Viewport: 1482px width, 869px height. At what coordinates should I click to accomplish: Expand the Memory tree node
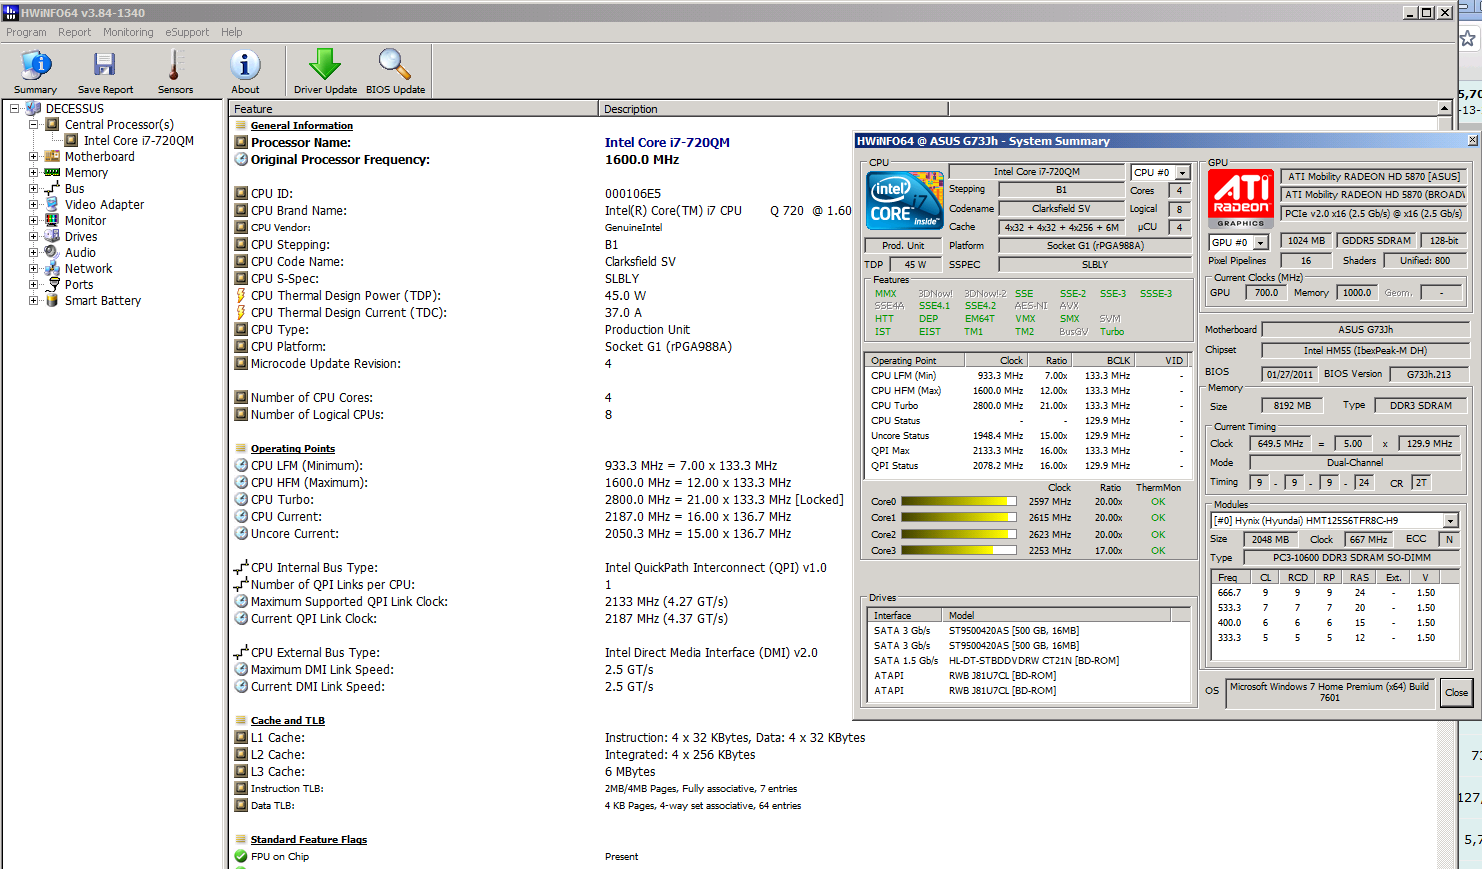pos(33,173)
